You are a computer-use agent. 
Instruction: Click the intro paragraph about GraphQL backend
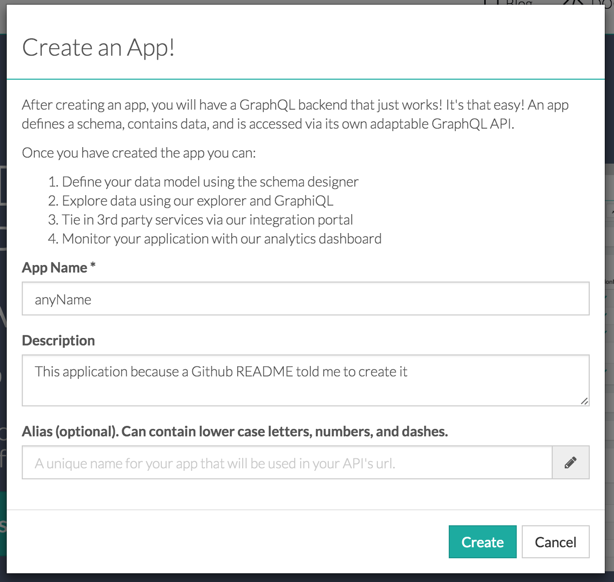click(x=295, y=114)
